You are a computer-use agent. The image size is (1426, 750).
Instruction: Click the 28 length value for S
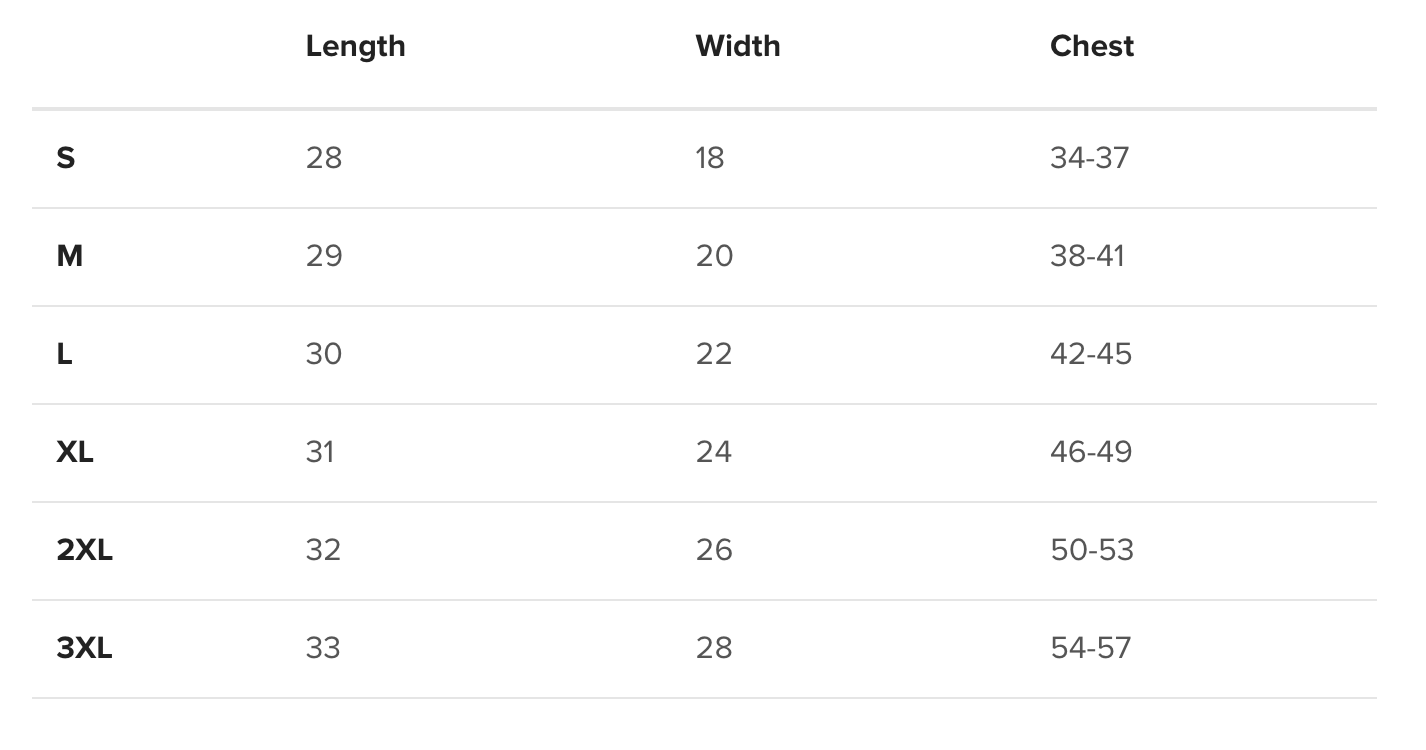point(323,158)
